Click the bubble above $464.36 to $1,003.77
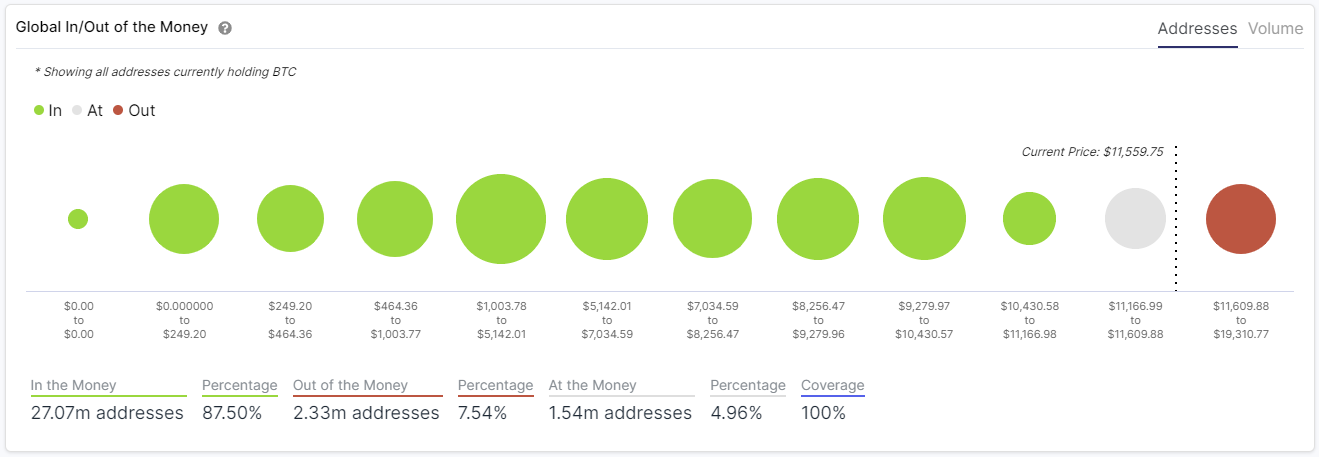The height and width of the screenshot is (457, 1319). (395, 219)
